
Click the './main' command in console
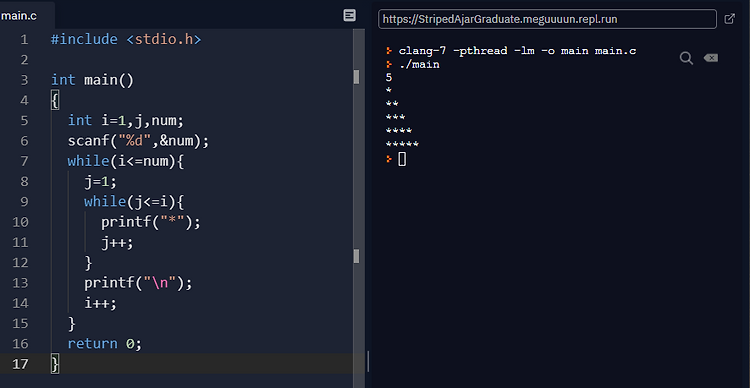419,64
